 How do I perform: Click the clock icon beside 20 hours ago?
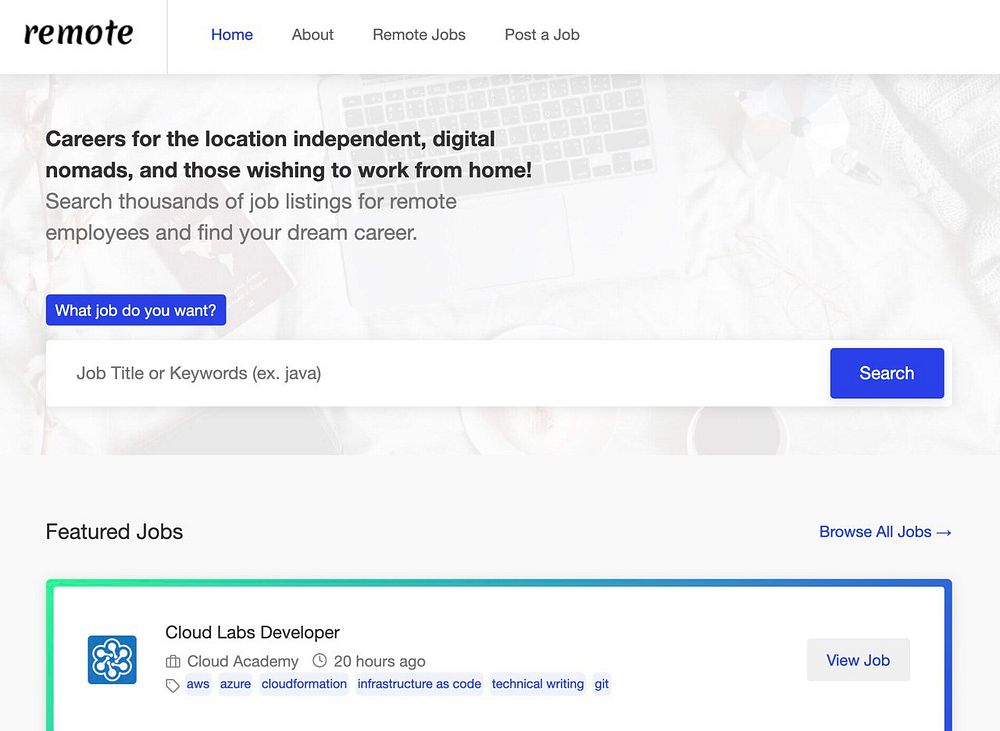[320, 661]
